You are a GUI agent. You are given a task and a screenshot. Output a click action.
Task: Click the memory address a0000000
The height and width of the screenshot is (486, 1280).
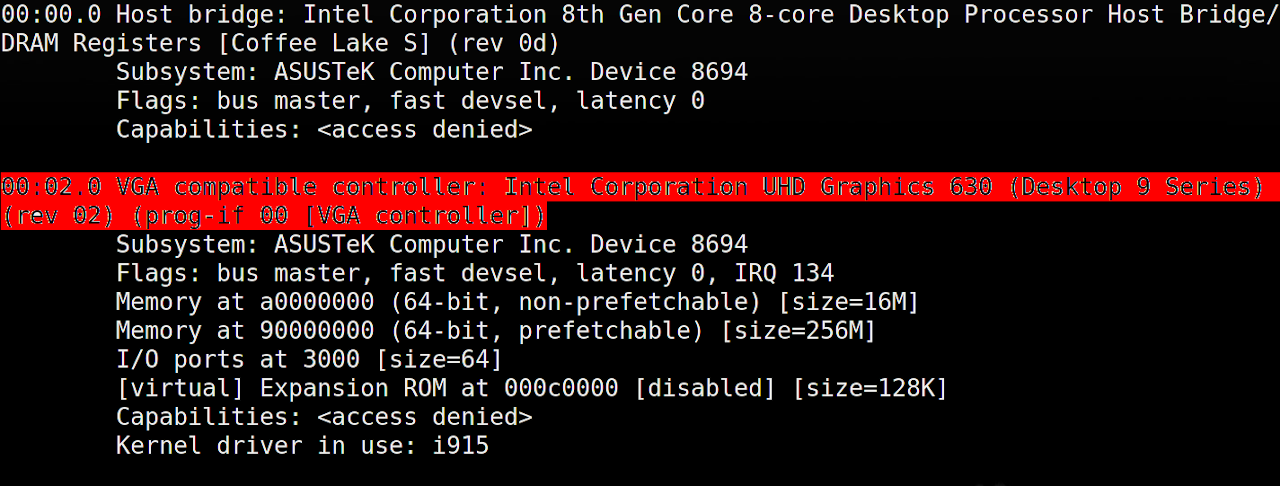click(x=317, y=302)
